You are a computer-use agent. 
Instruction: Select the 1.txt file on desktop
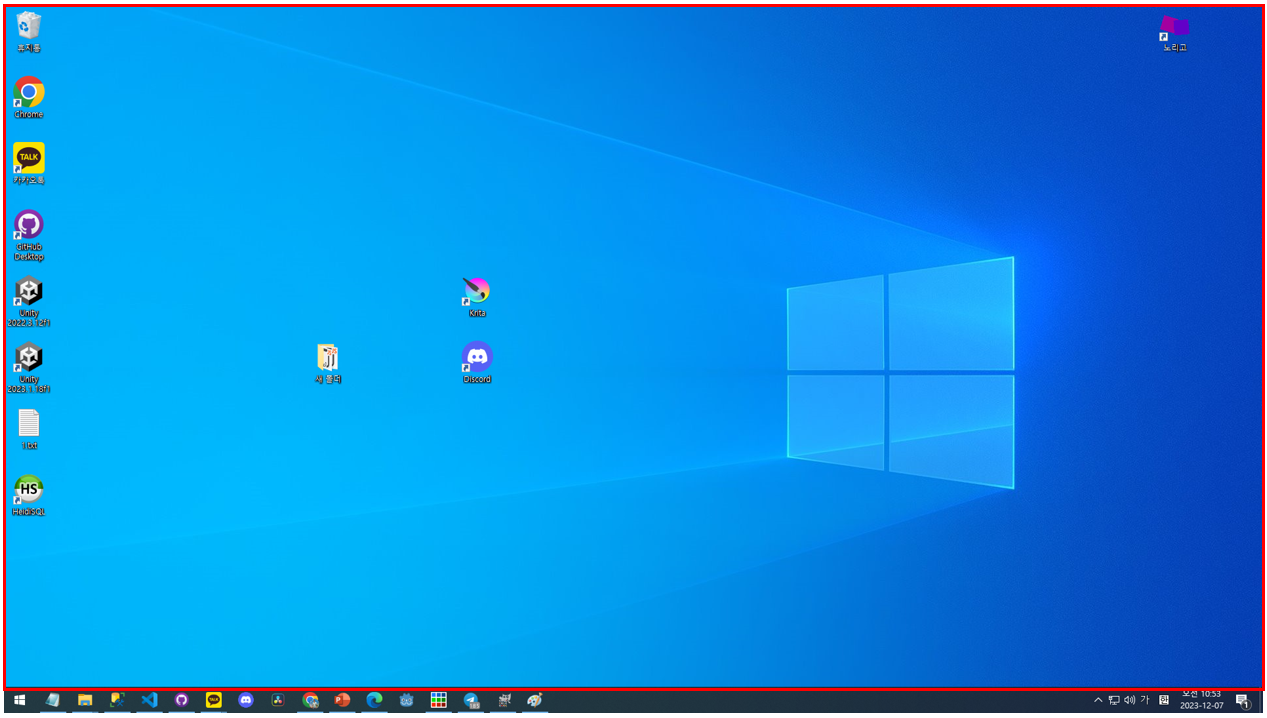29,428
